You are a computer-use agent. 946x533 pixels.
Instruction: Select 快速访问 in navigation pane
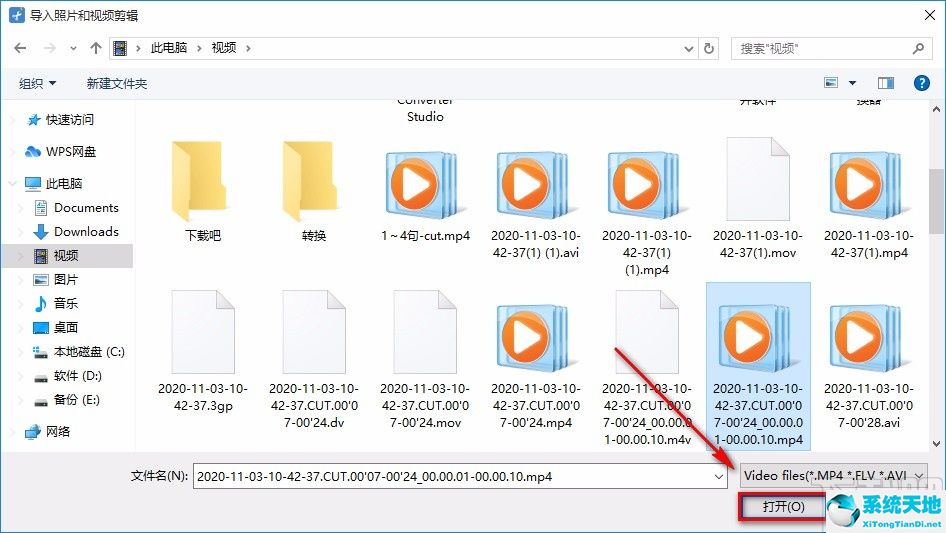60,120
